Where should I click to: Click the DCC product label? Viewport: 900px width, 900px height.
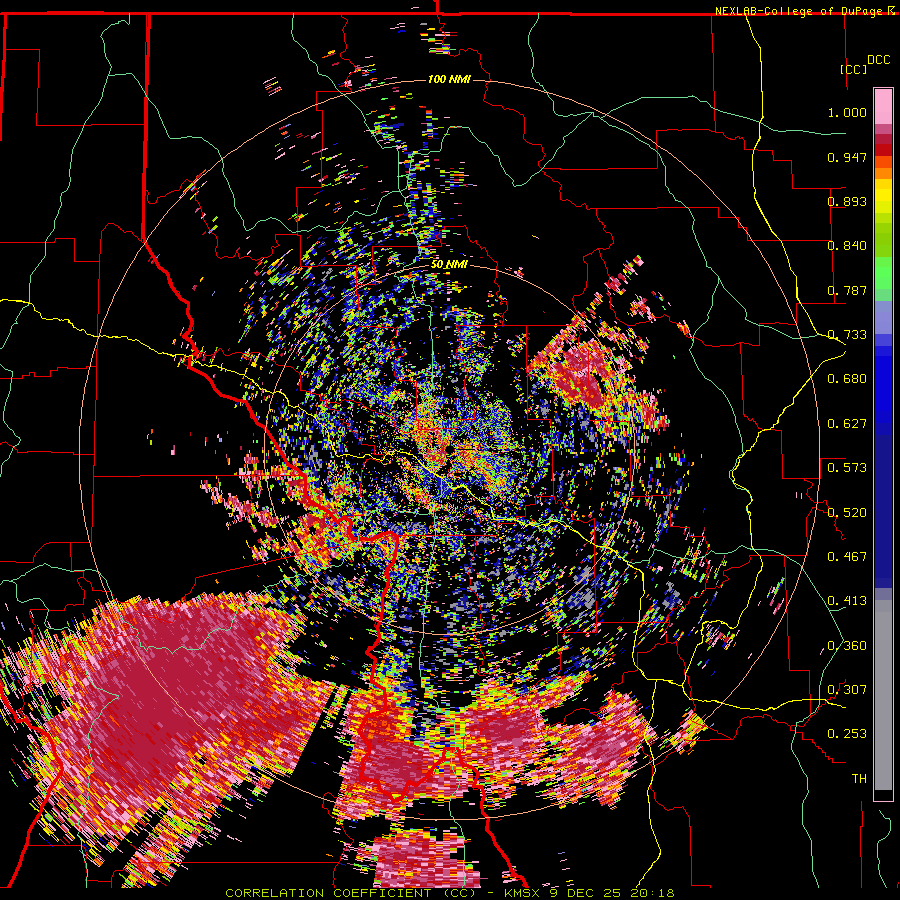pos(879,59)
